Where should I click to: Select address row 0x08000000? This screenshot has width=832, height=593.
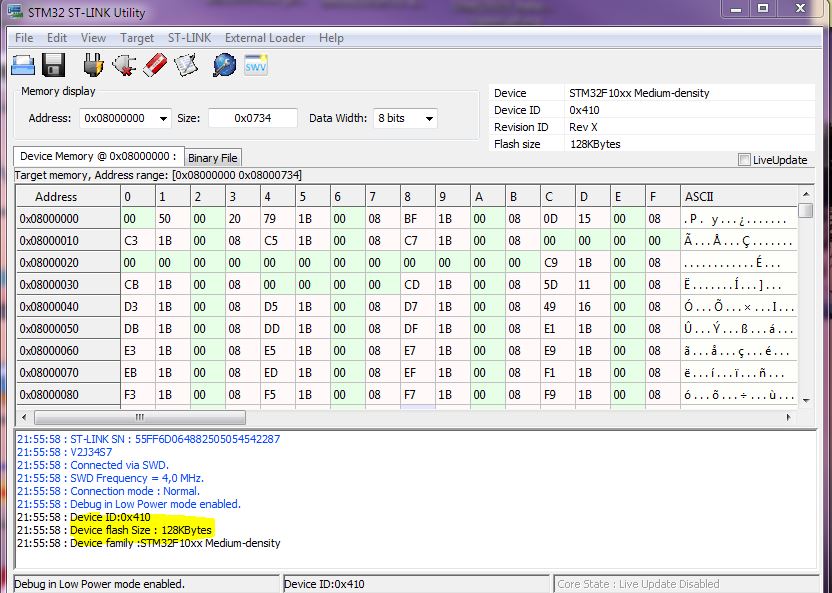point(68,219)
